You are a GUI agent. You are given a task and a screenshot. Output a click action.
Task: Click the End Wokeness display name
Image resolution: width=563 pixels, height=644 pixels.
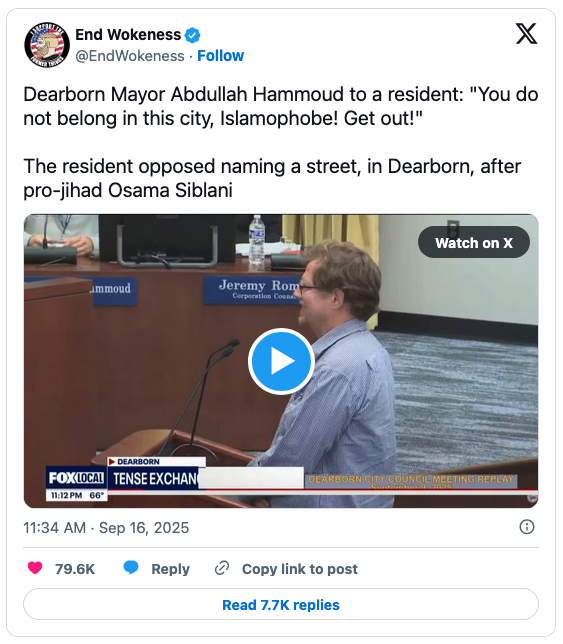[128, 35]
